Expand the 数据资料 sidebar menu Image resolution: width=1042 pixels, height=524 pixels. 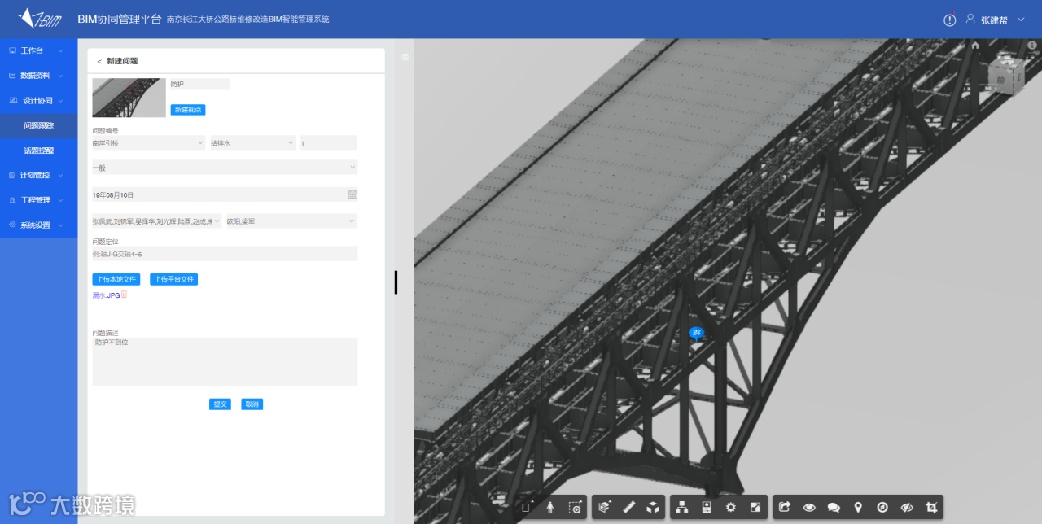click(38, 76)
